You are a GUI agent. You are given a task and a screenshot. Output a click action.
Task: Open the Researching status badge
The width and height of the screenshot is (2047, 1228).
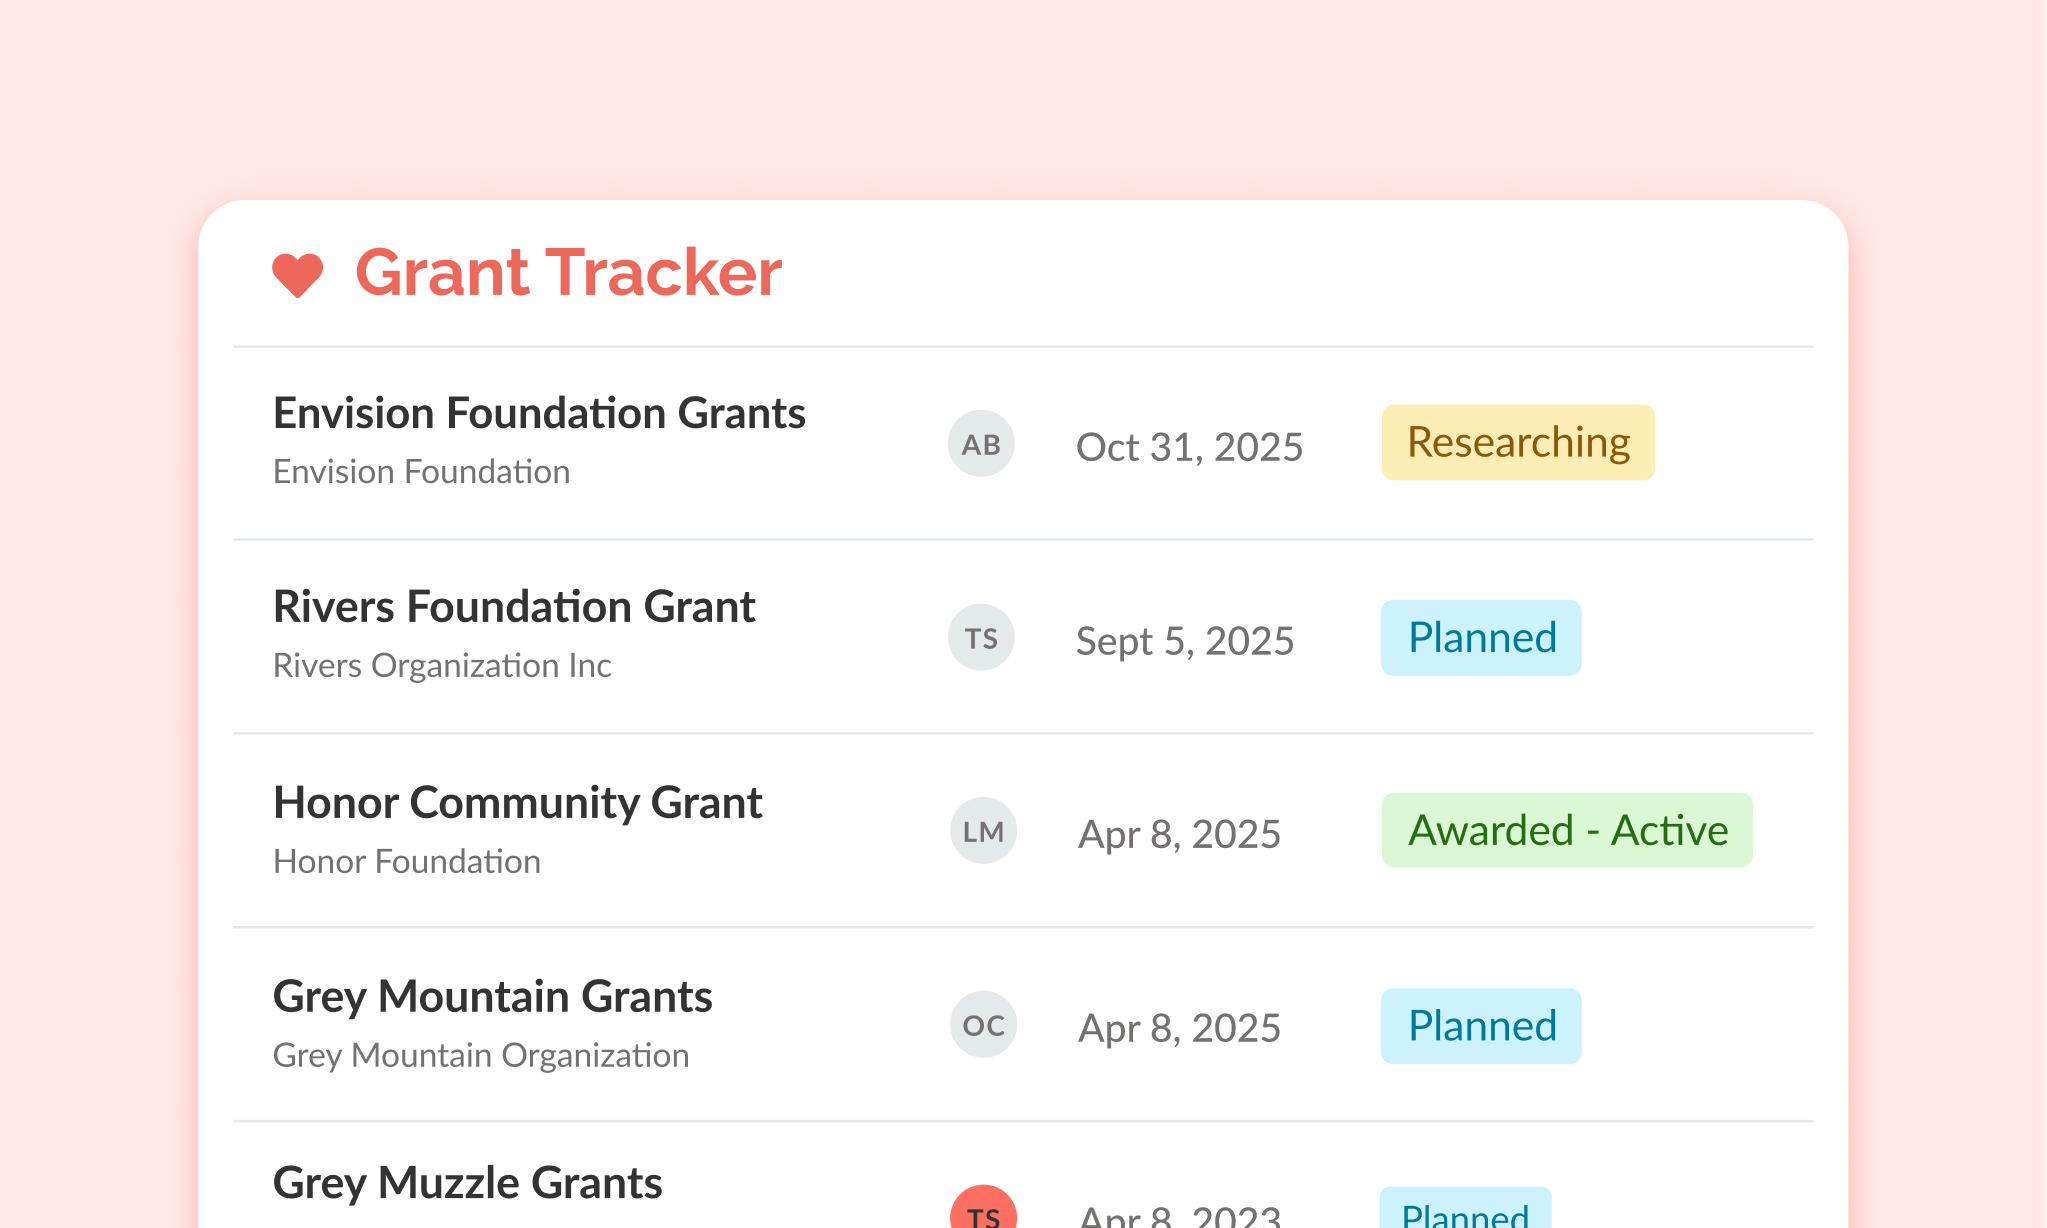(x=1517, y=441)
